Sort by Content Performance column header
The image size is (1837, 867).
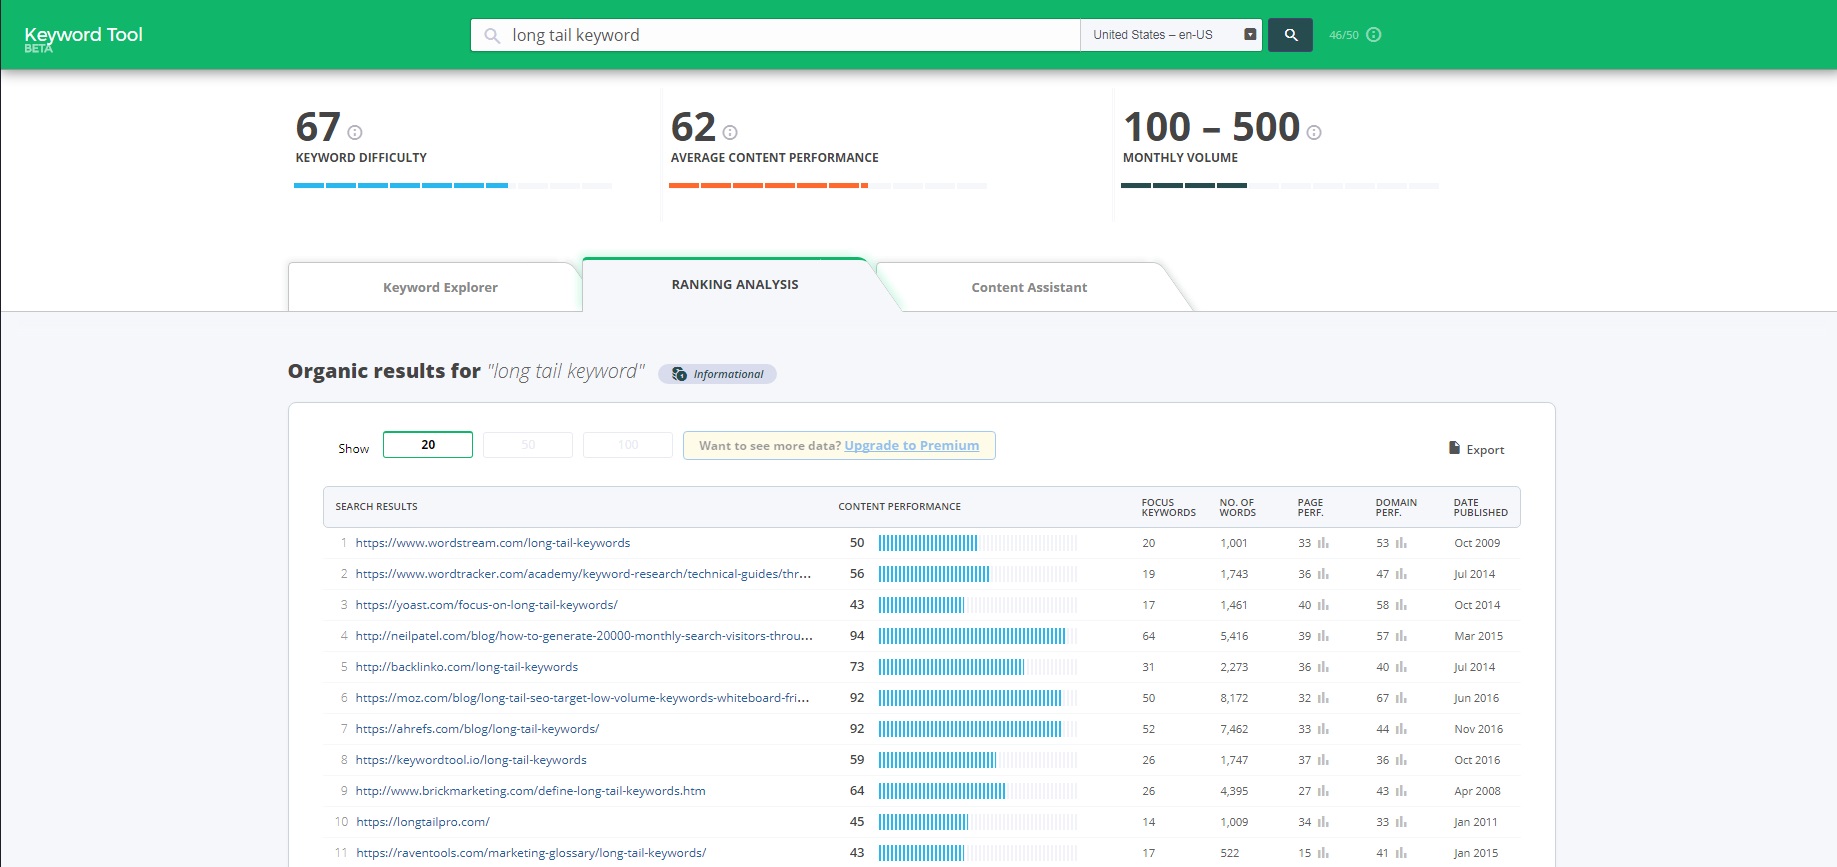(x=899, y=507)
